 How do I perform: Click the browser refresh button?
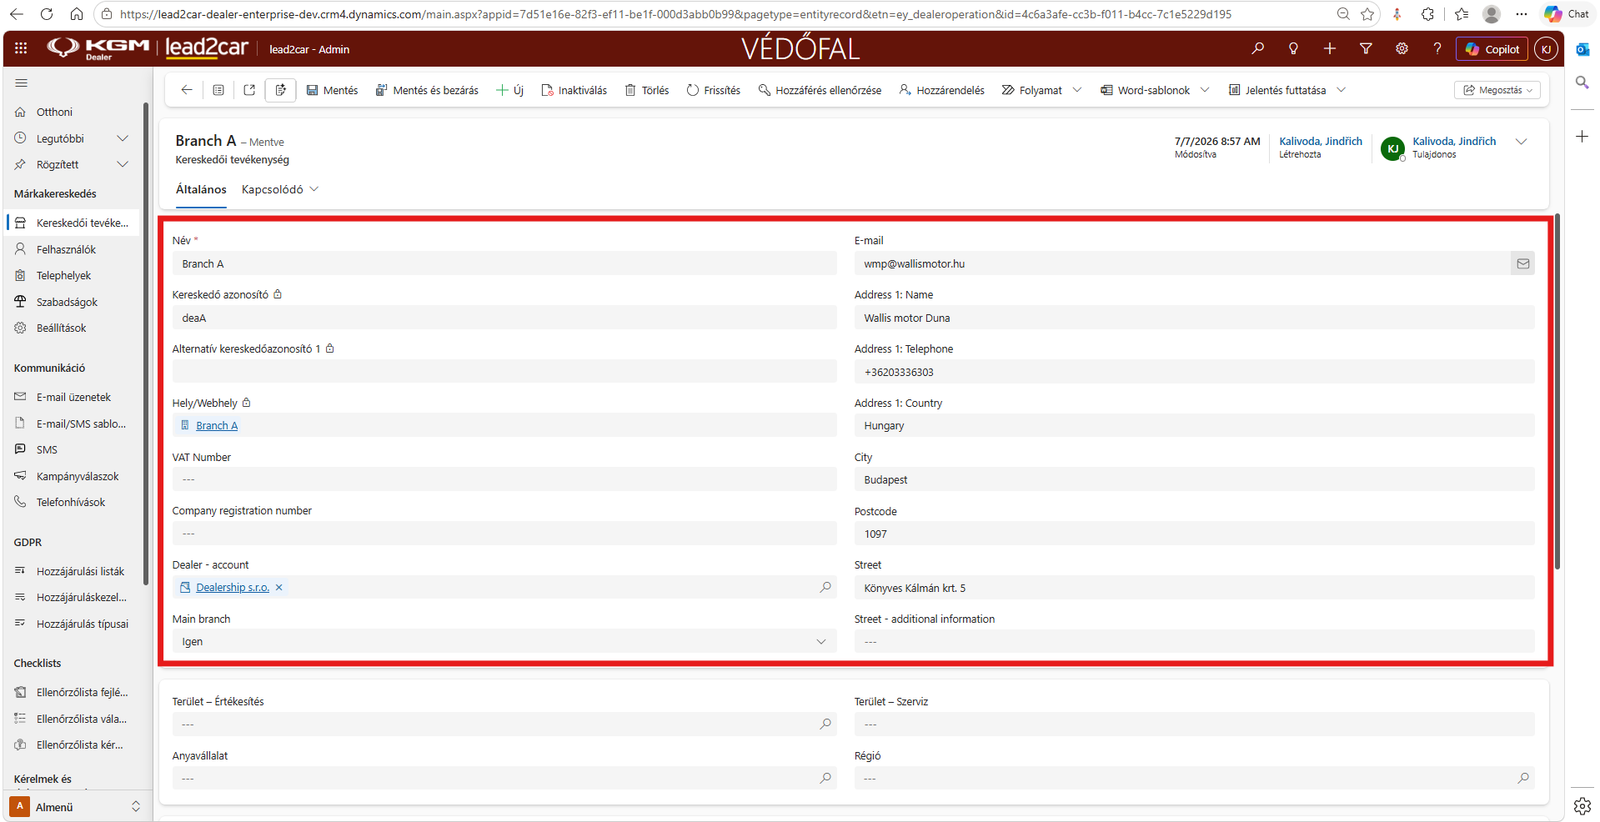click(46, 14)
